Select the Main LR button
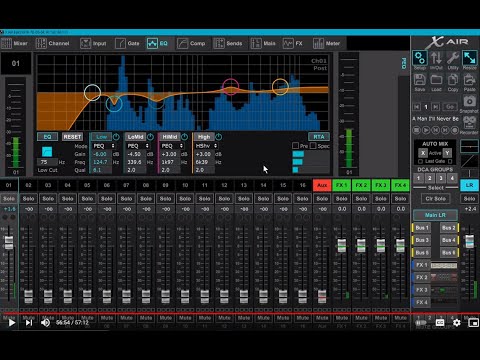Screen dimensions: 480x360 [x=435, y=215]
